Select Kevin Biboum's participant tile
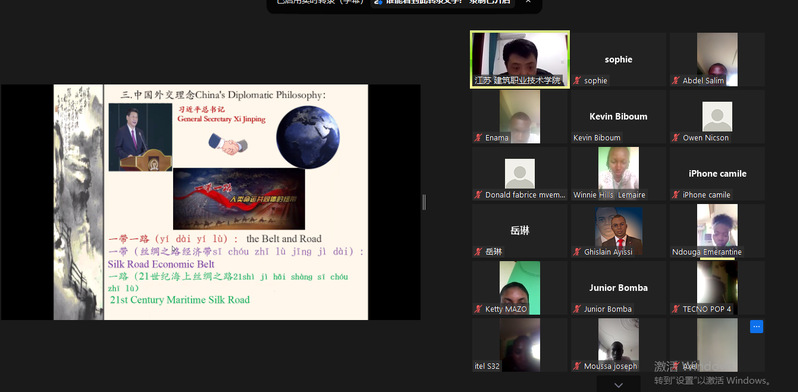 pyautogui.click(x=618, y=117)
